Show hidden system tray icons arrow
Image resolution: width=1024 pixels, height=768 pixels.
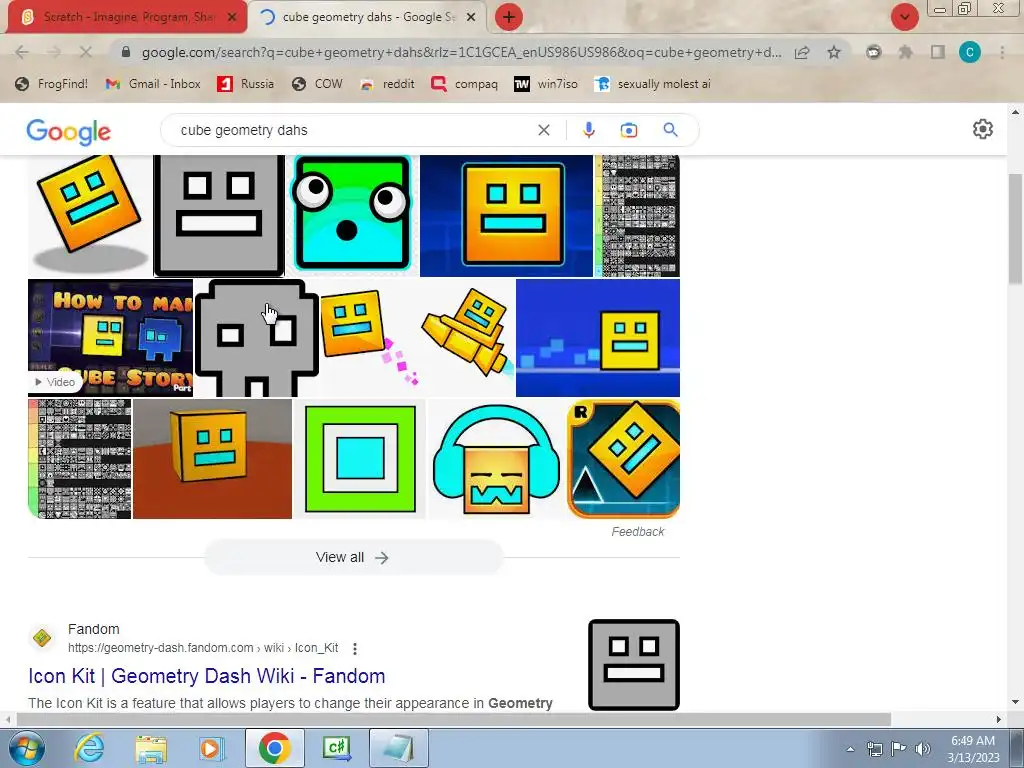point(850,749)
